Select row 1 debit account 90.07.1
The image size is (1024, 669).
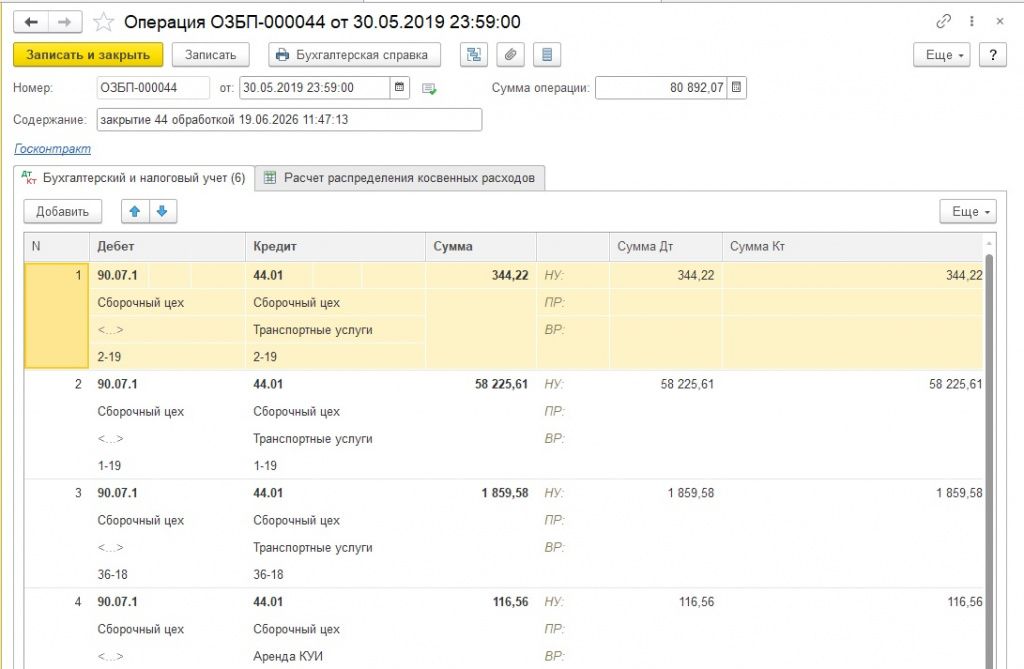[118, 276]
